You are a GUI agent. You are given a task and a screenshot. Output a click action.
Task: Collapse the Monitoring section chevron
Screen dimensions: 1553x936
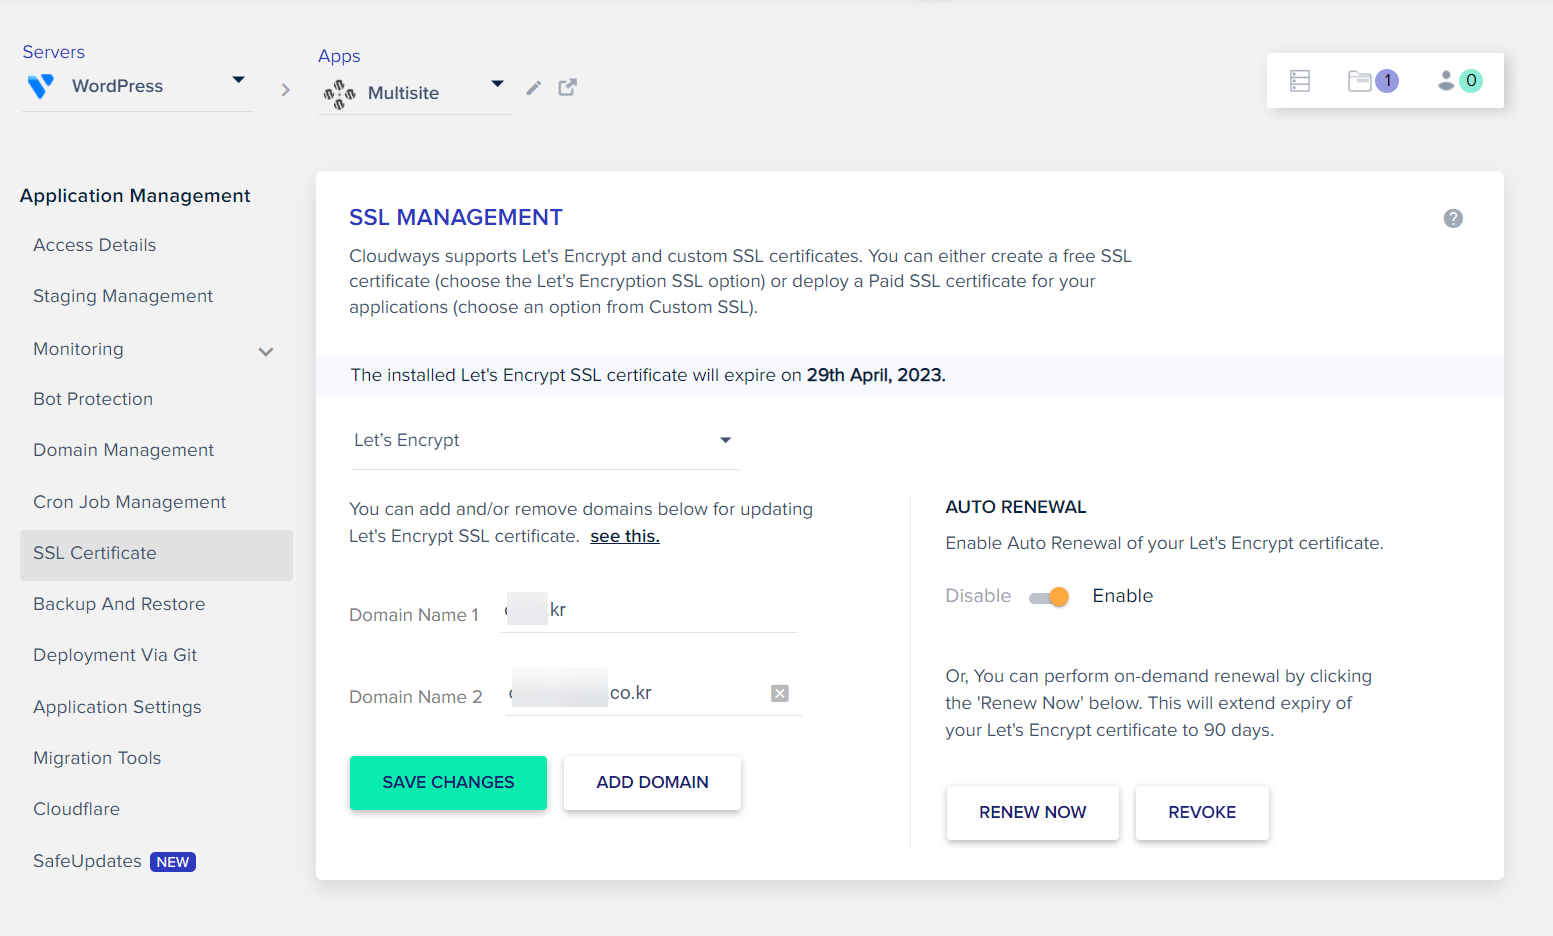click(265, 351)
